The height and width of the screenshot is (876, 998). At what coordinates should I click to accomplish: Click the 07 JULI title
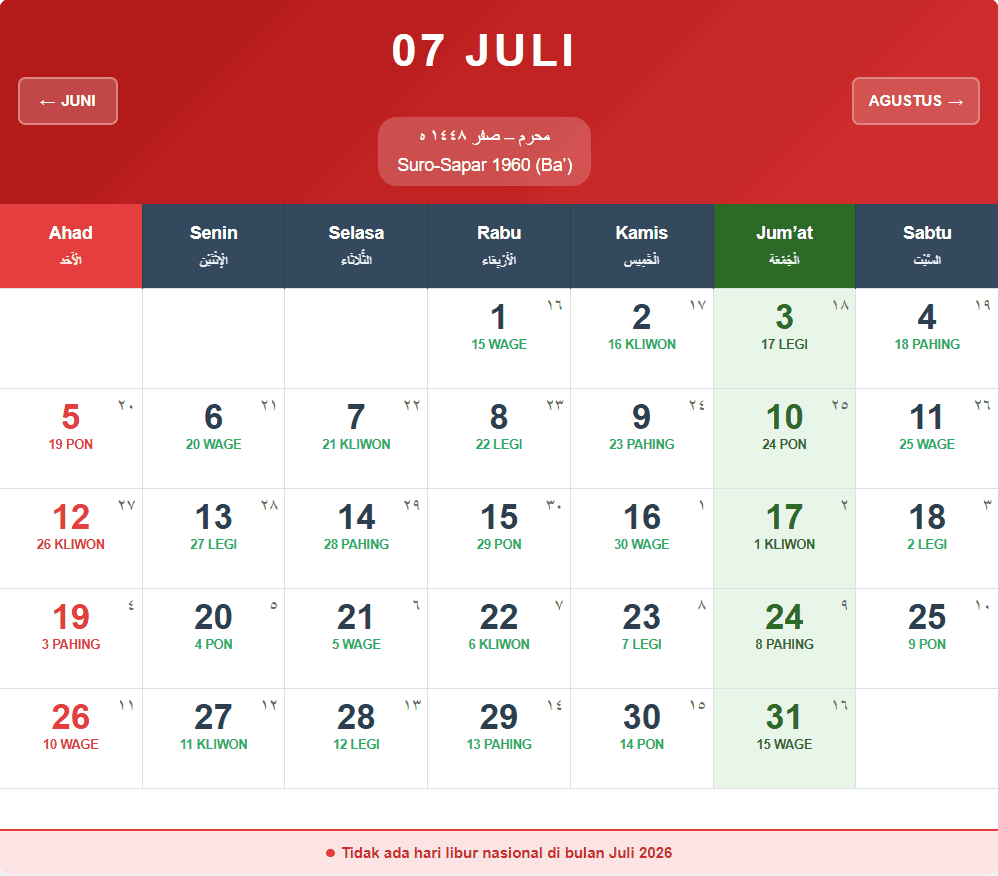tap(484, 50)
